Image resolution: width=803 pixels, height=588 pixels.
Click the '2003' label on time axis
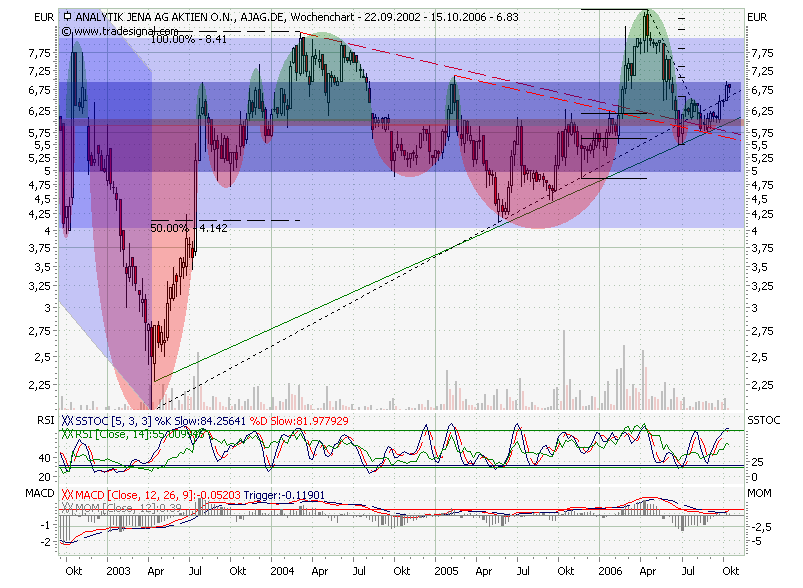[x=118, y=571]
